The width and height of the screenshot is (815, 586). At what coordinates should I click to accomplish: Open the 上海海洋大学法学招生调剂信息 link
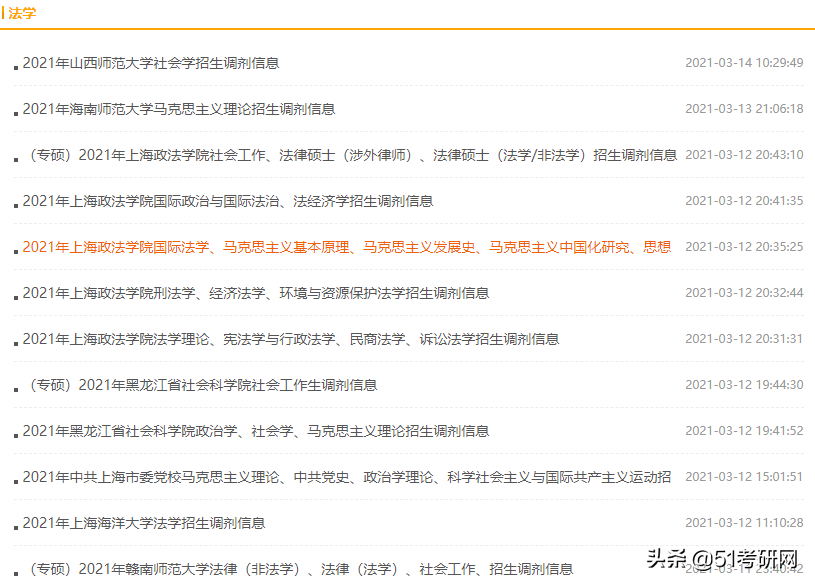tap(145, 522)
